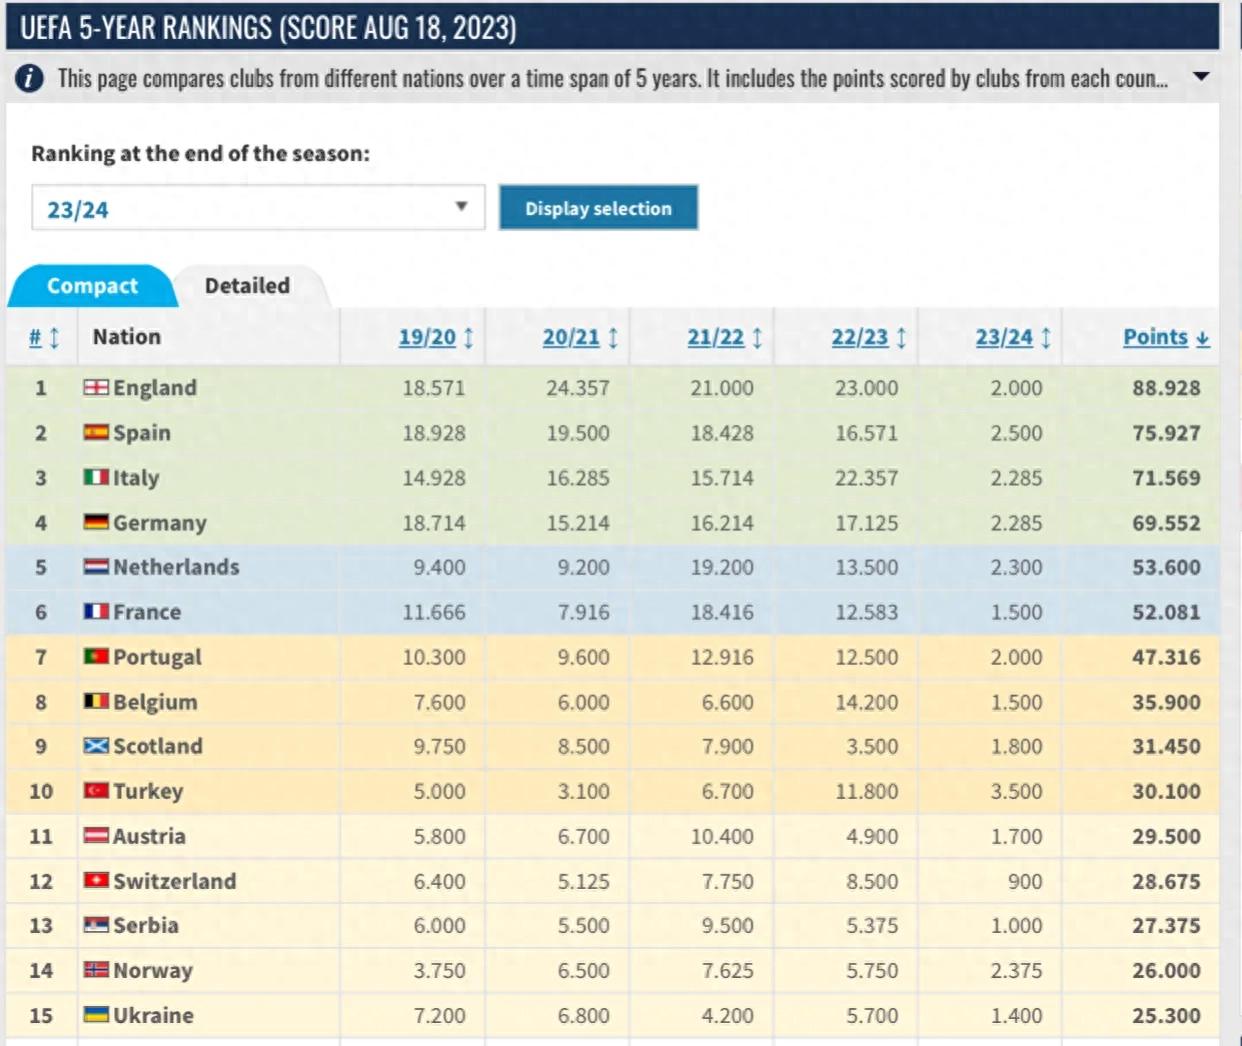Sort by the 21/22 season column
The width and height of the screenshot is (1242, 1046).
715,338
